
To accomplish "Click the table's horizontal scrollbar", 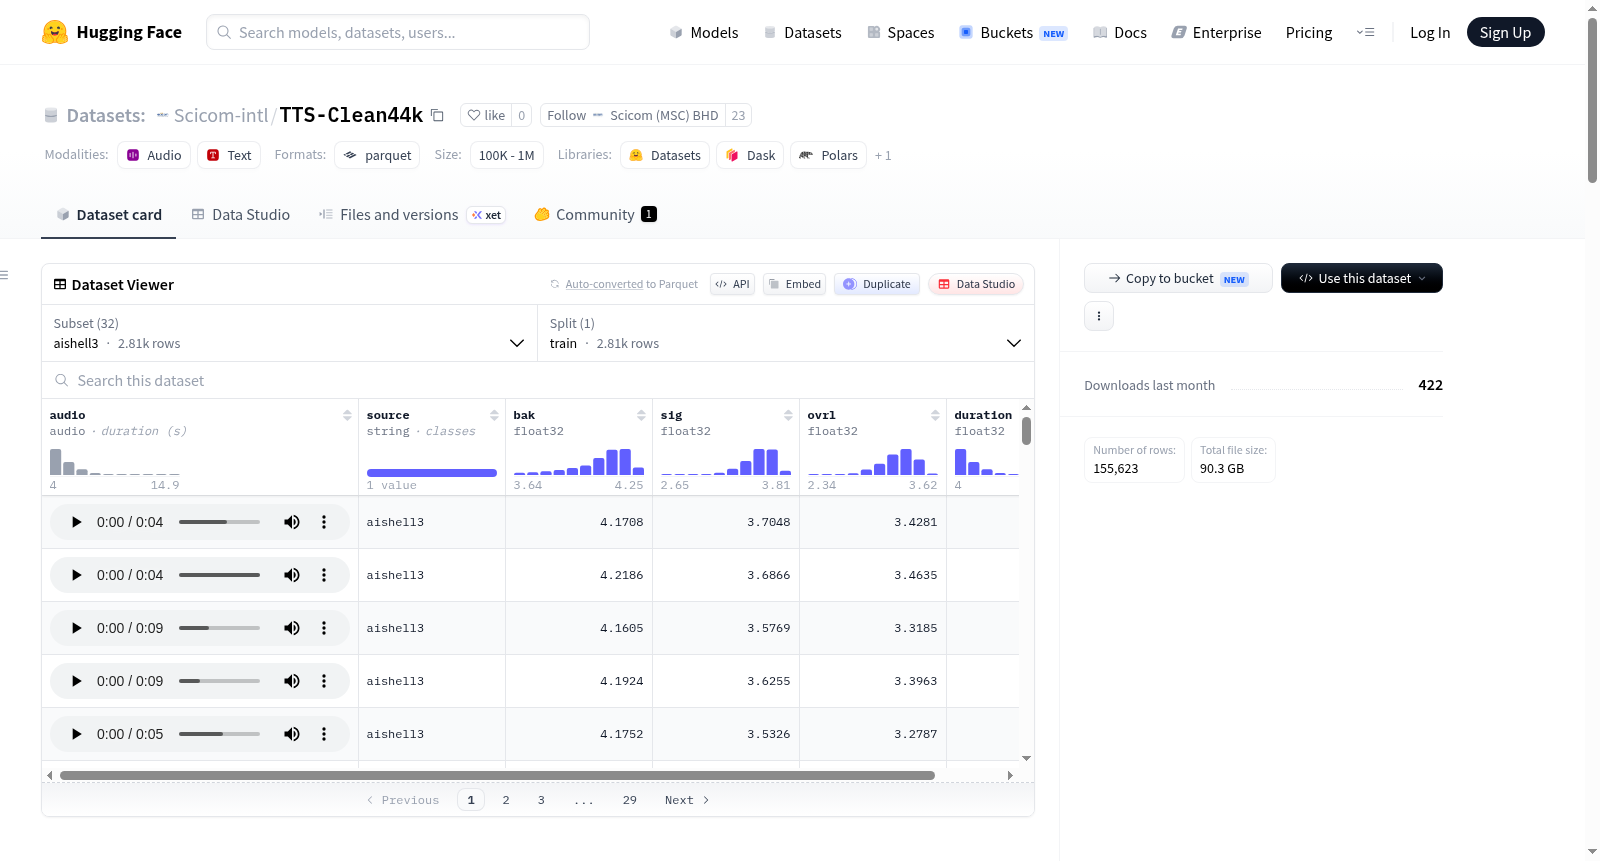I will tap(497, 775).
